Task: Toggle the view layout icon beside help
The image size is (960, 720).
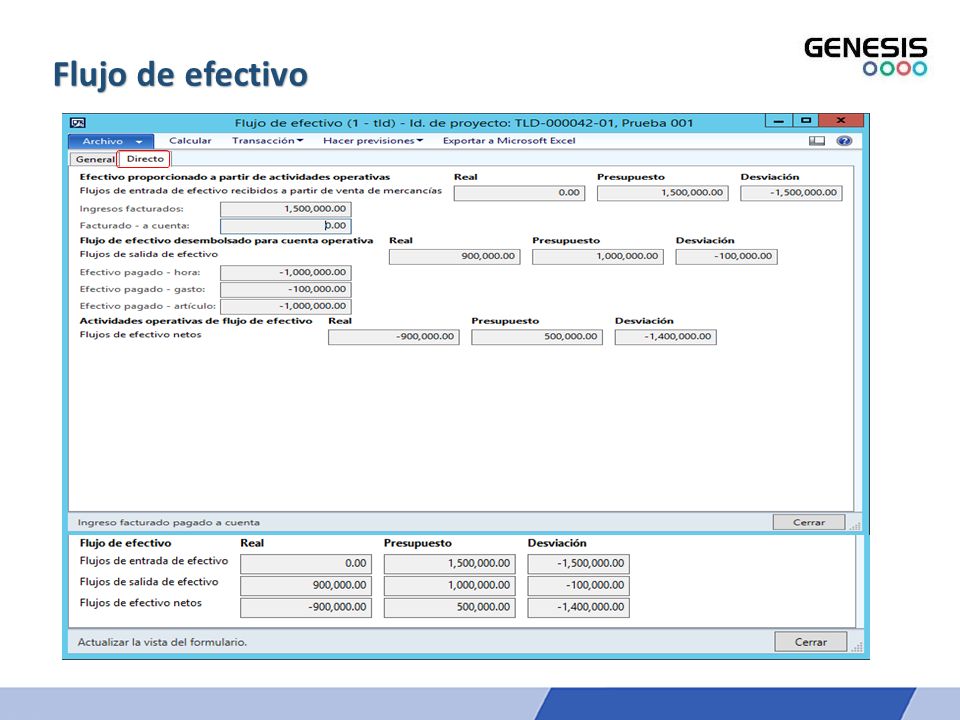Action: click(817, 141)
